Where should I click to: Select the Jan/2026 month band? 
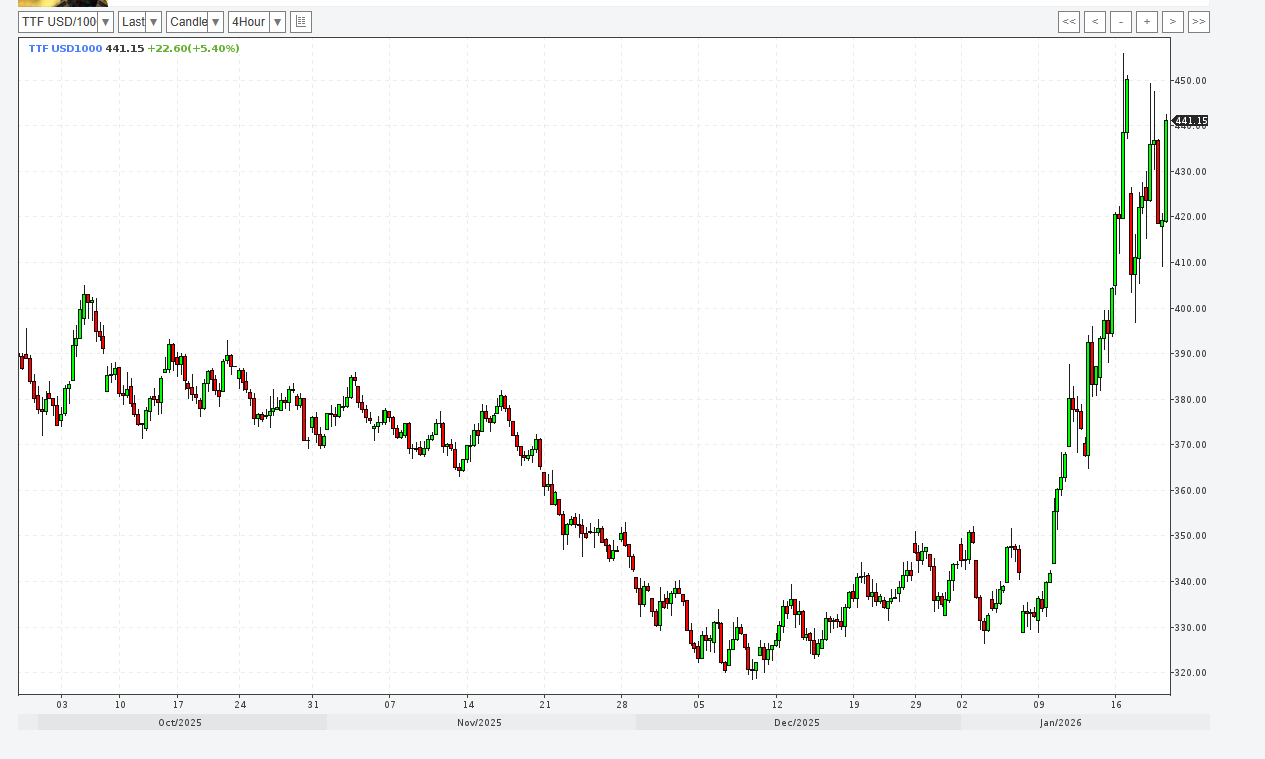(1060, 722)
